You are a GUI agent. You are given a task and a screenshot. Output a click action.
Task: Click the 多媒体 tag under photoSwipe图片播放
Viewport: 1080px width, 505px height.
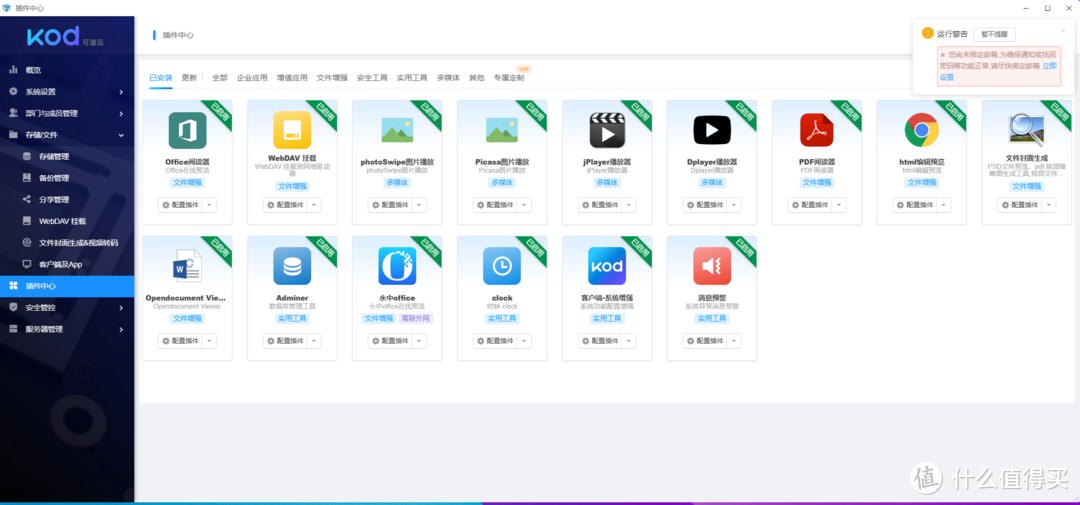pos(397,183)
